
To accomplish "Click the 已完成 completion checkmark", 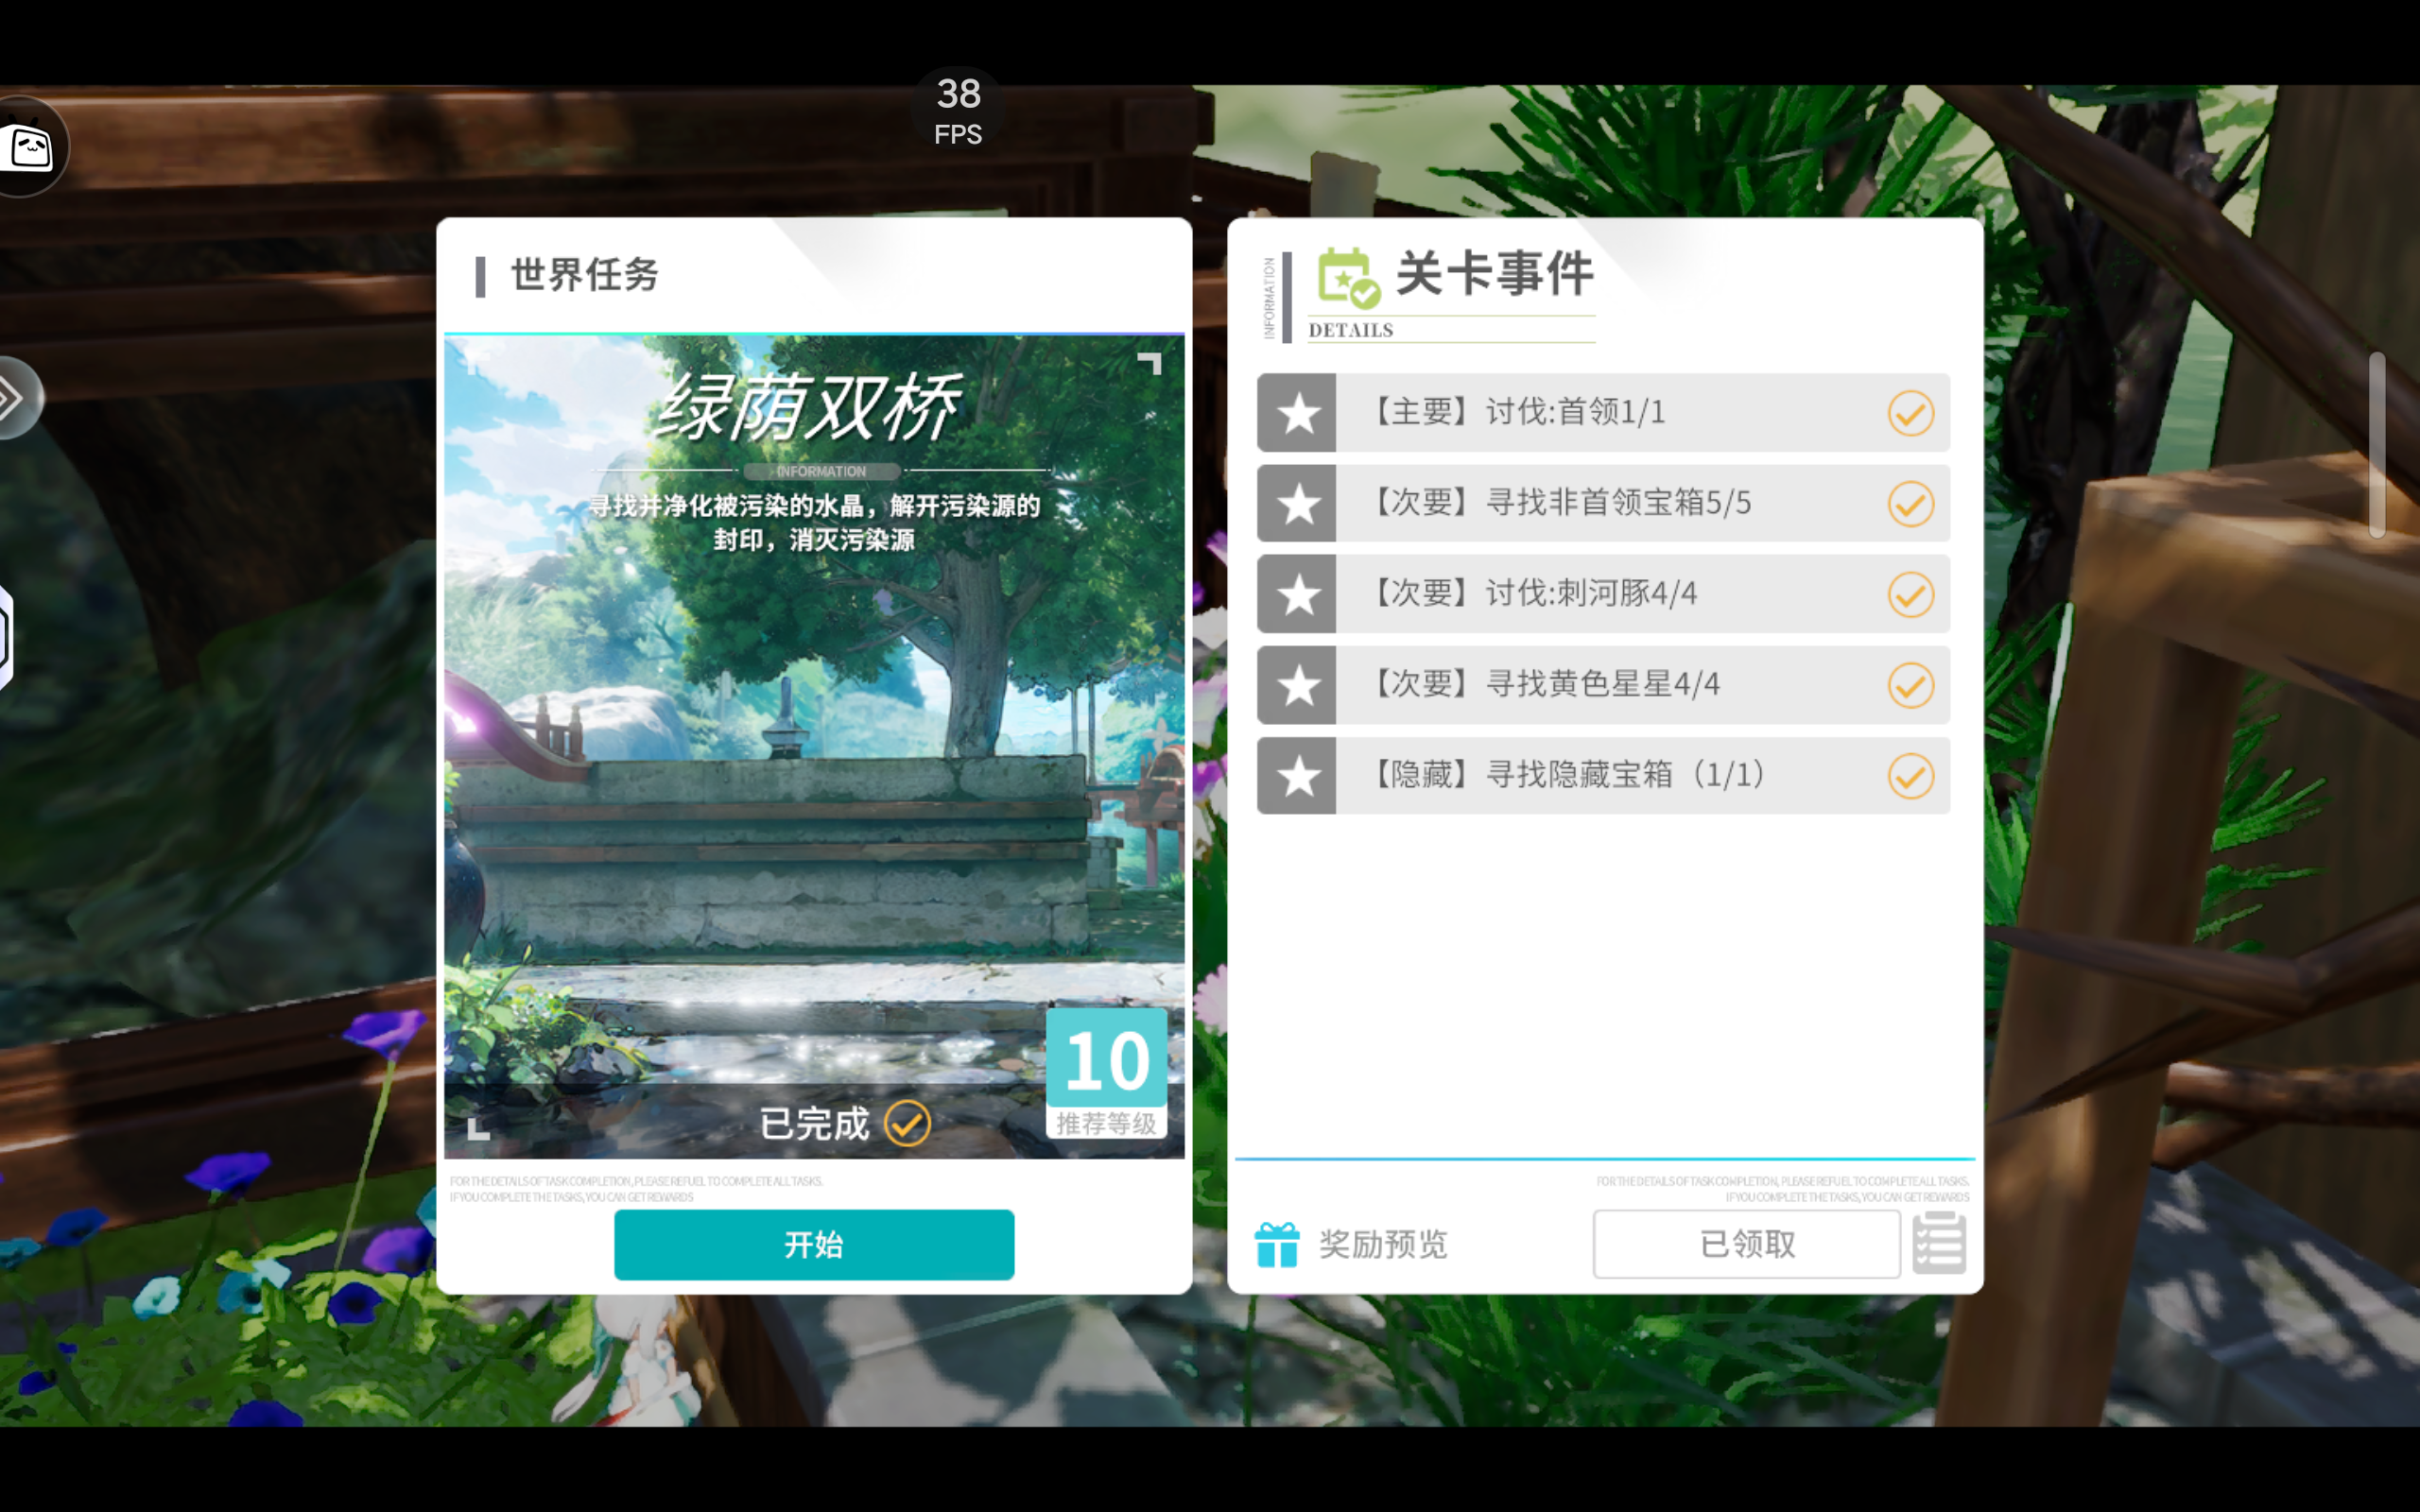I will 907,1123.
